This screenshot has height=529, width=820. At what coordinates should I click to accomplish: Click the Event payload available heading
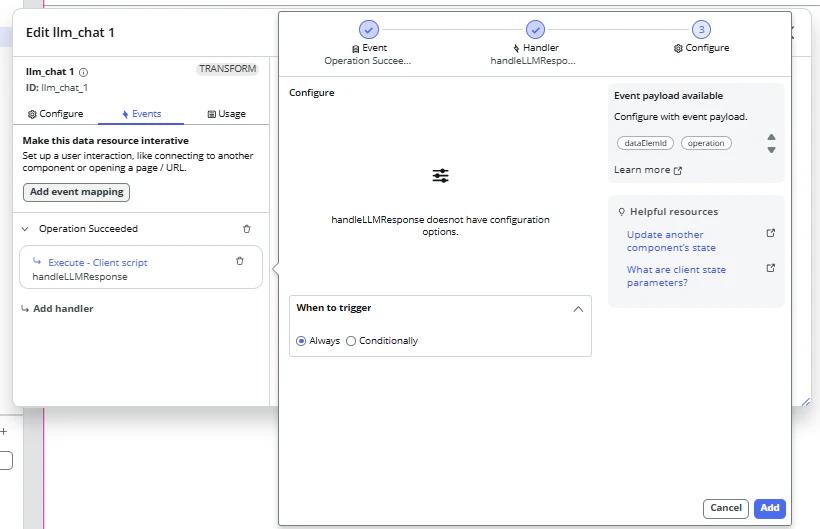click(668, 96)
